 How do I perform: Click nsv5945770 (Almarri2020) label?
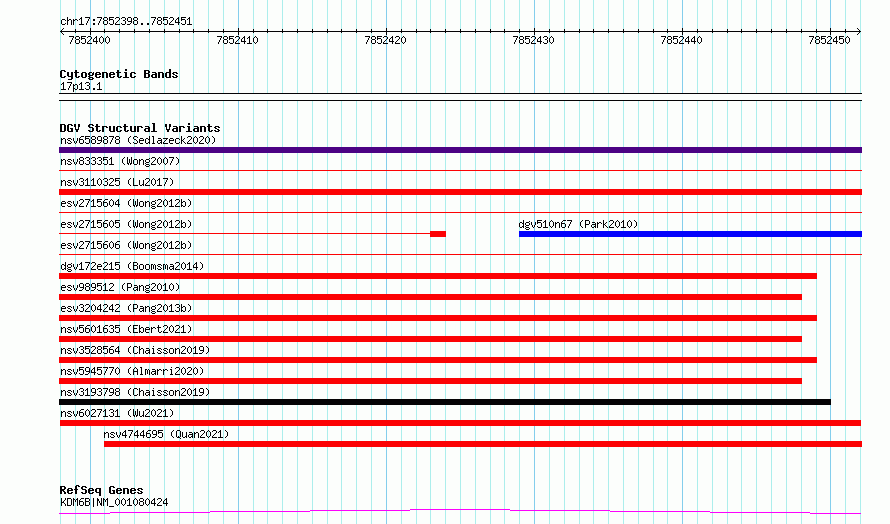[x=132, y=371]
